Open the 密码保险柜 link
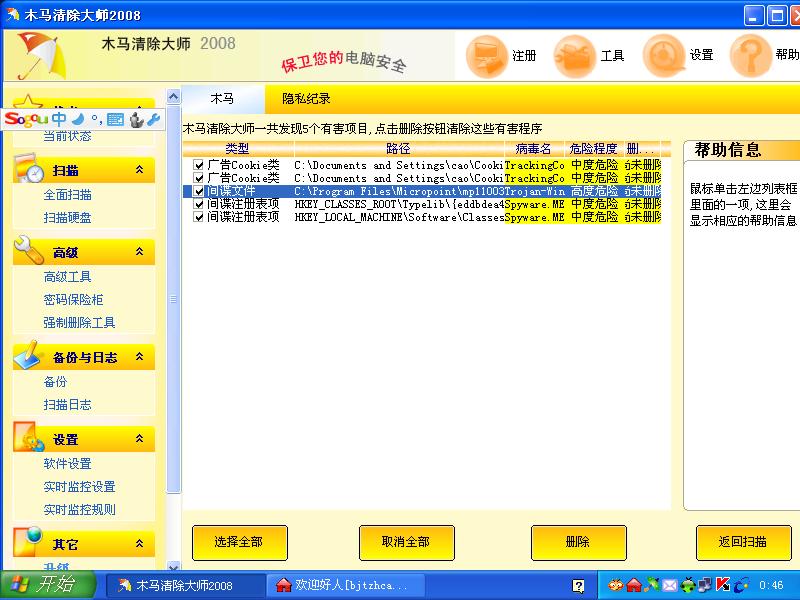Screen dimensions: 800x600 pyautogui.click(x=73, y=299)
